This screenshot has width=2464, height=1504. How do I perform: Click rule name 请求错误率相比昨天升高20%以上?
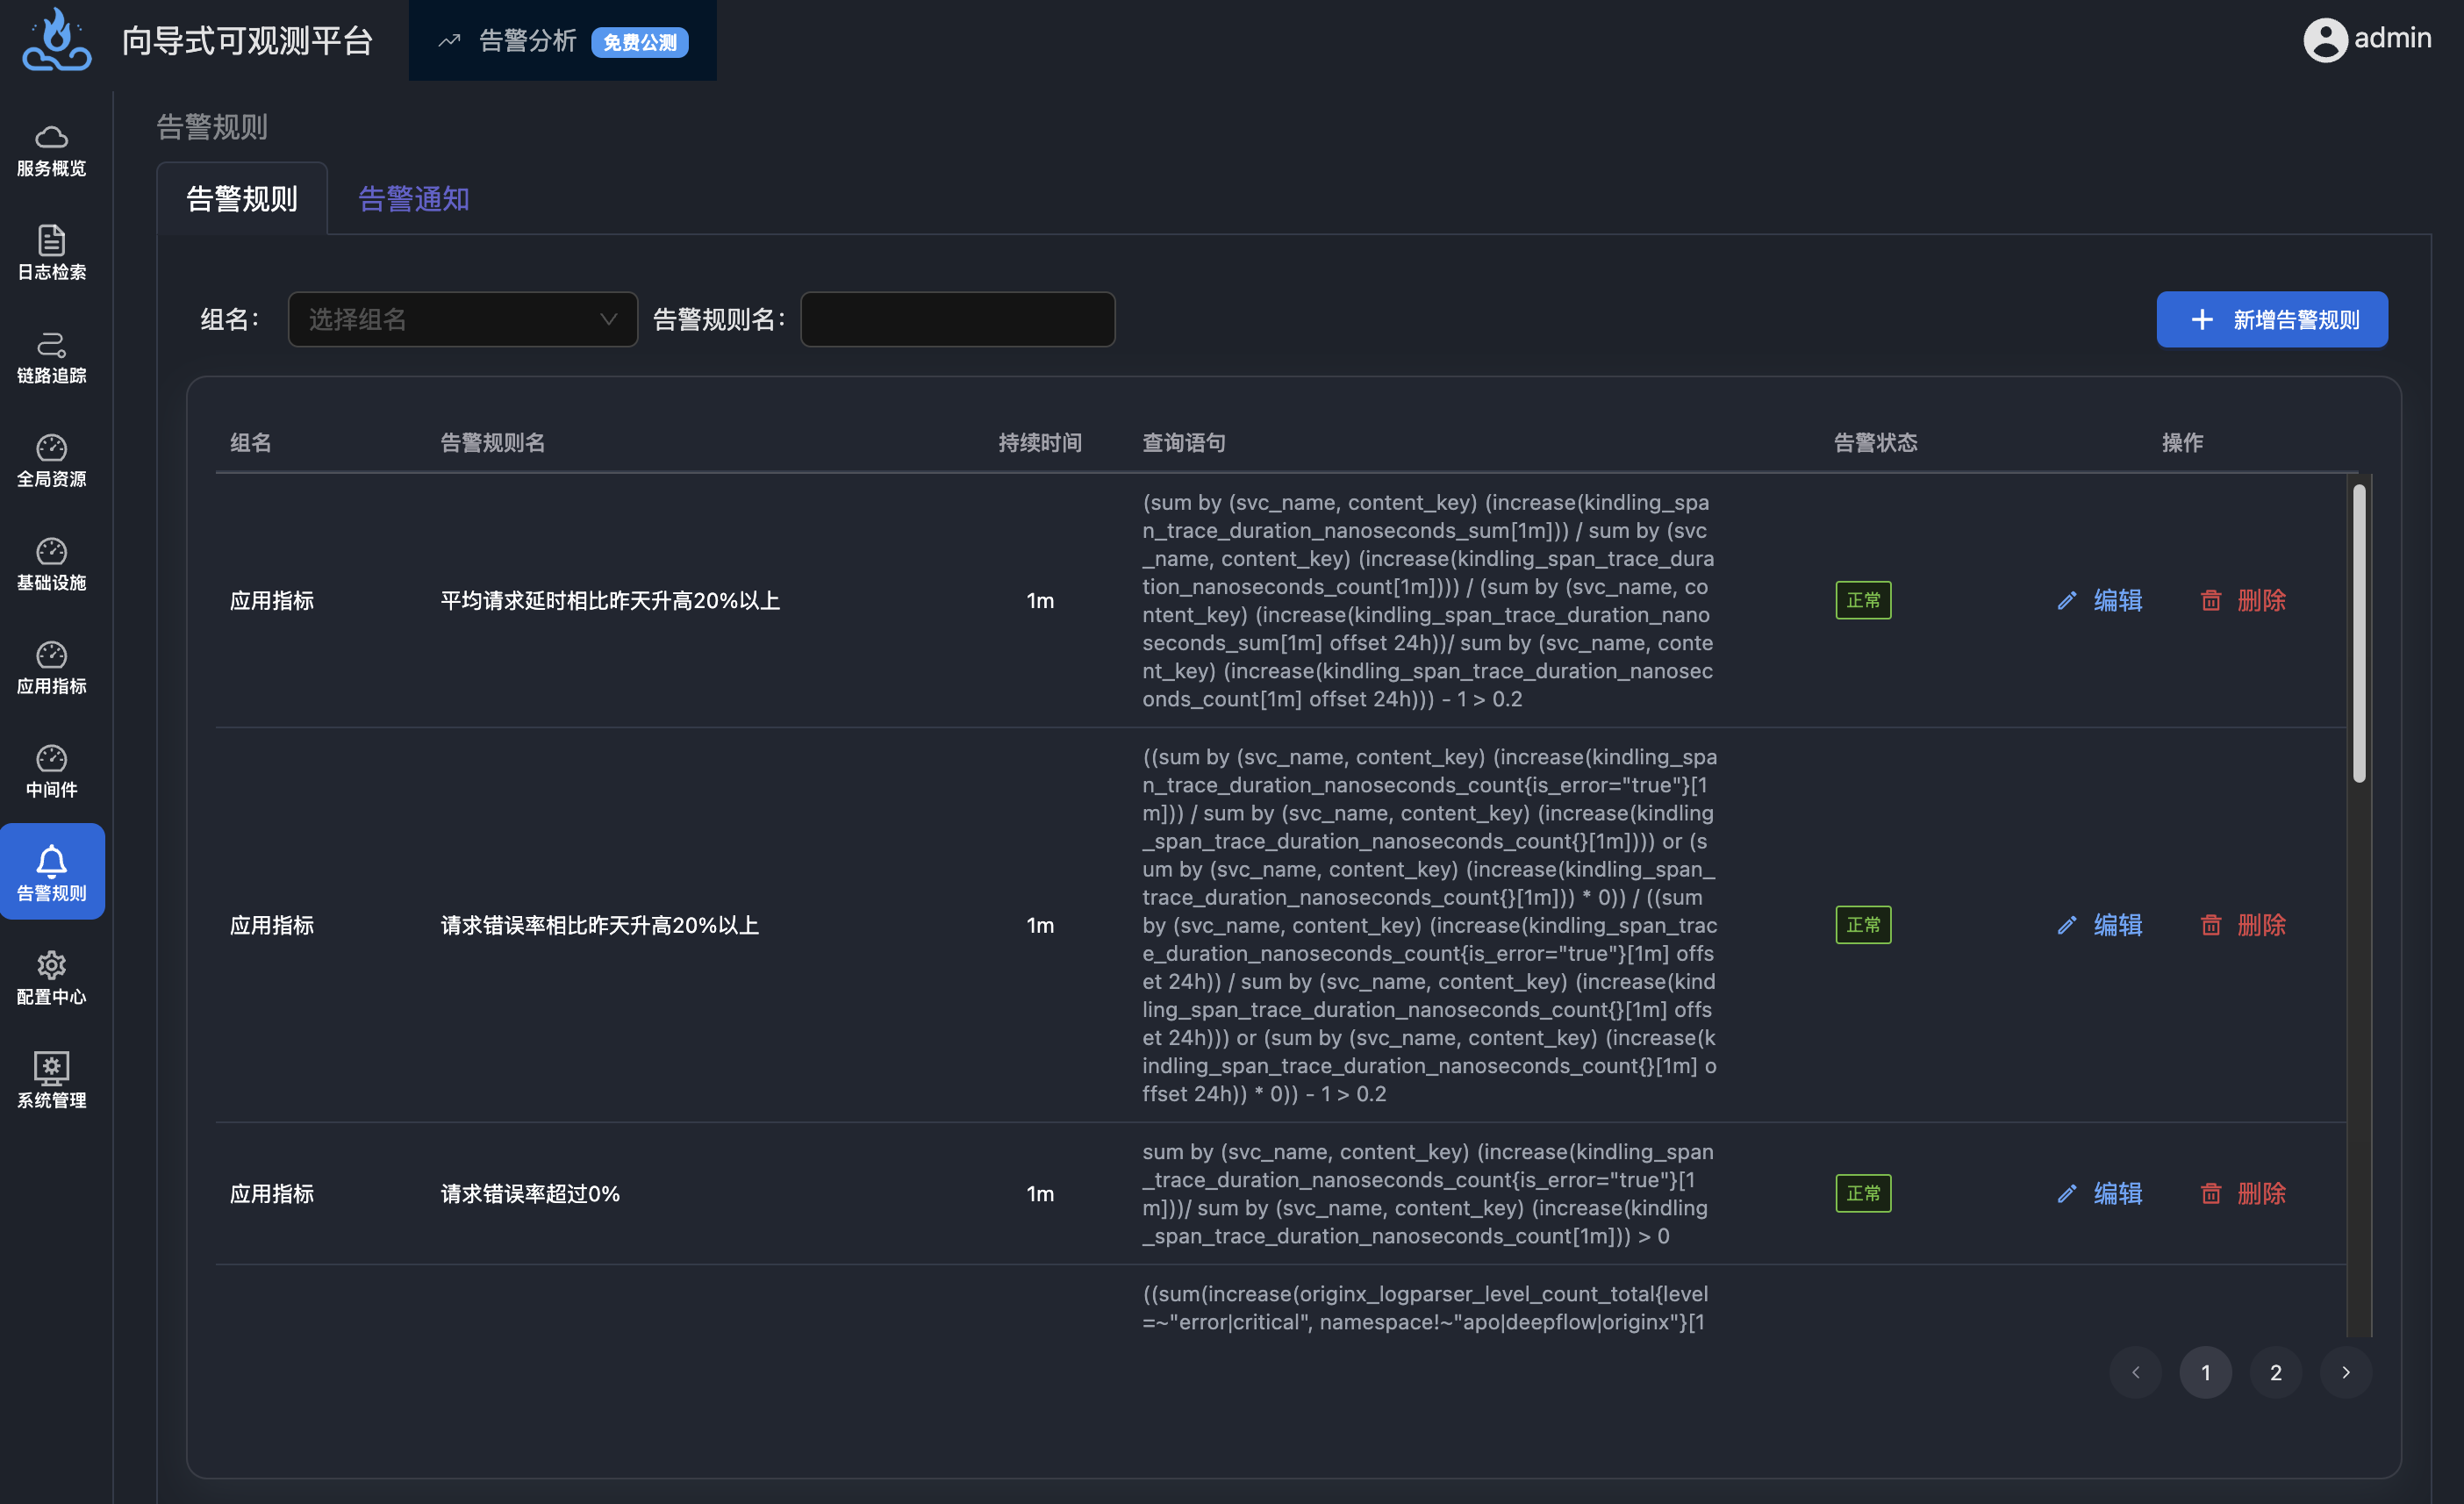(x=600, y=925)
